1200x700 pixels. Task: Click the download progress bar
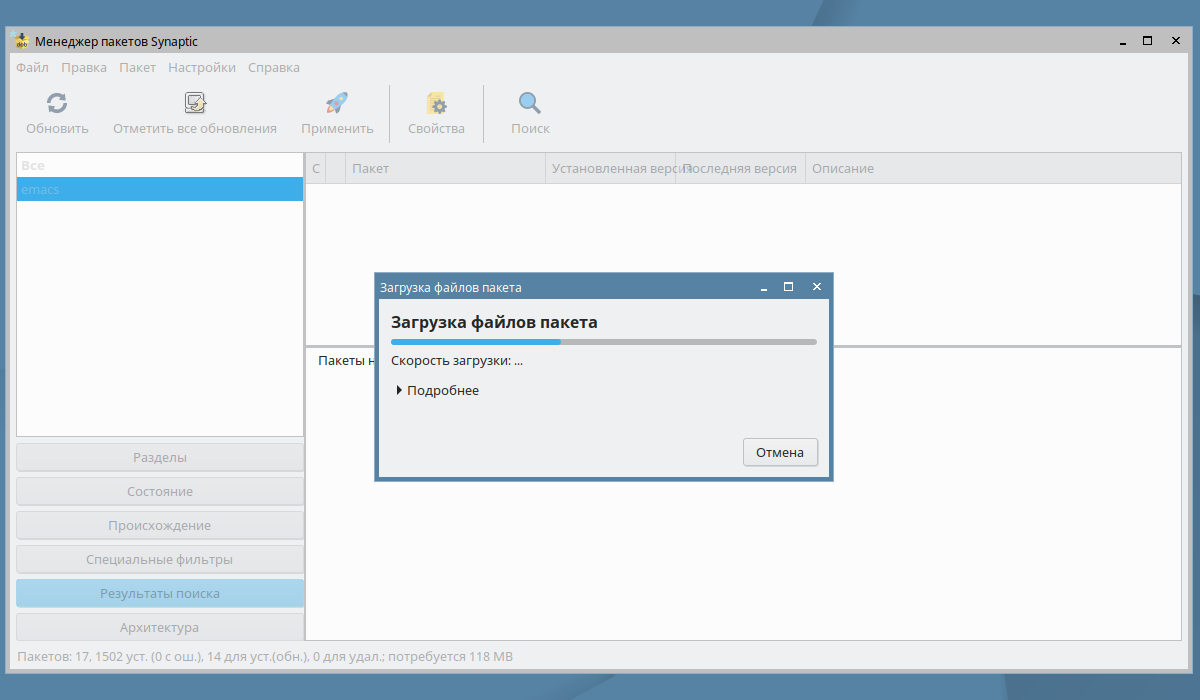point(603,342)
